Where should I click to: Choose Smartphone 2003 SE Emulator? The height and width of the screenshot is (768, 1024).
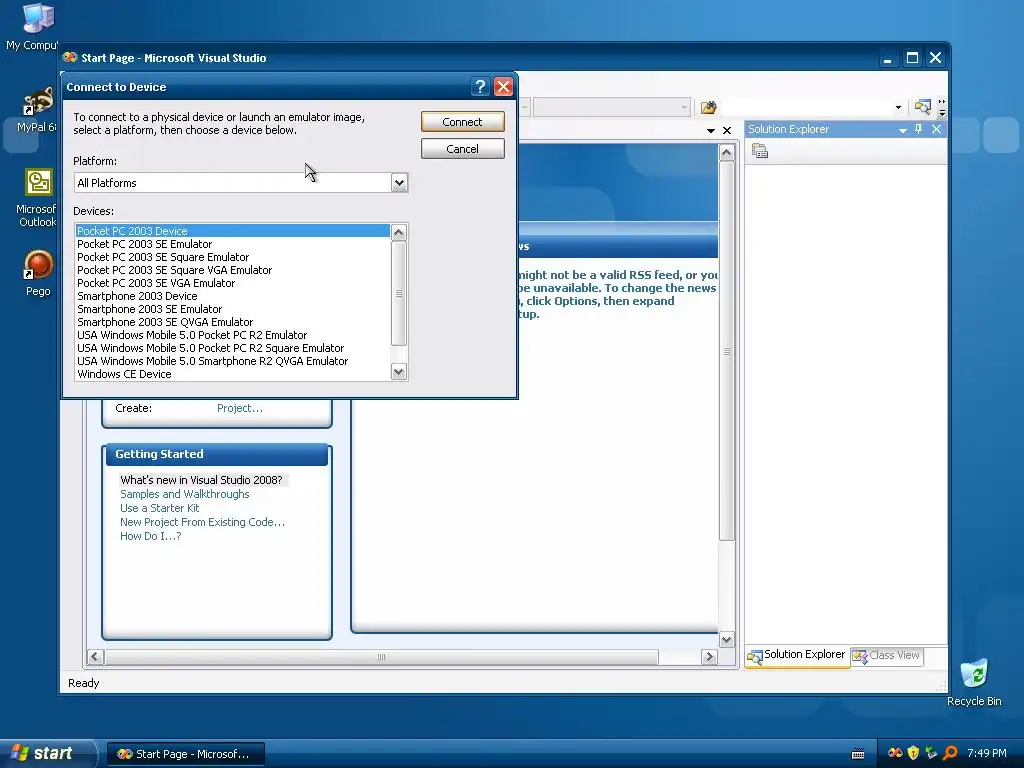(233, 309)
